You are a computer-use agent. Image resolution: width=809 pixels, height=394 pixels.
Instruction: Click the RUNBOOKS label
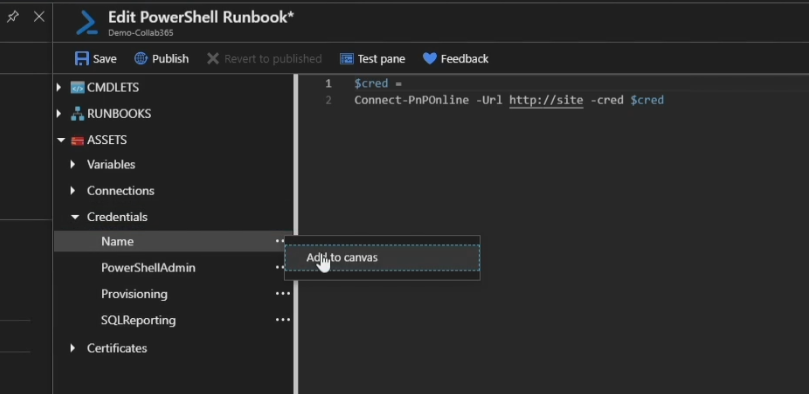(x=119, y=114)
